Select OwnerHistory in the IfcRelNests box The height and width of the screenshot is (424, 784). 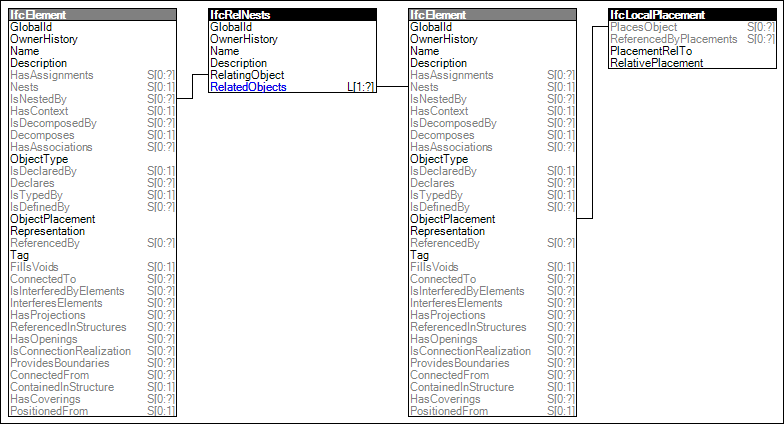(x=244, y=39)
